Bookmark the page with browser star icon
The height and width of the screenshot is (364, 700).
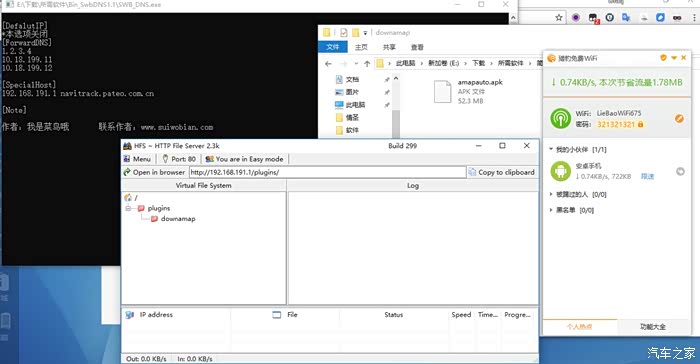pyautogui.click(x=558, y=17)
